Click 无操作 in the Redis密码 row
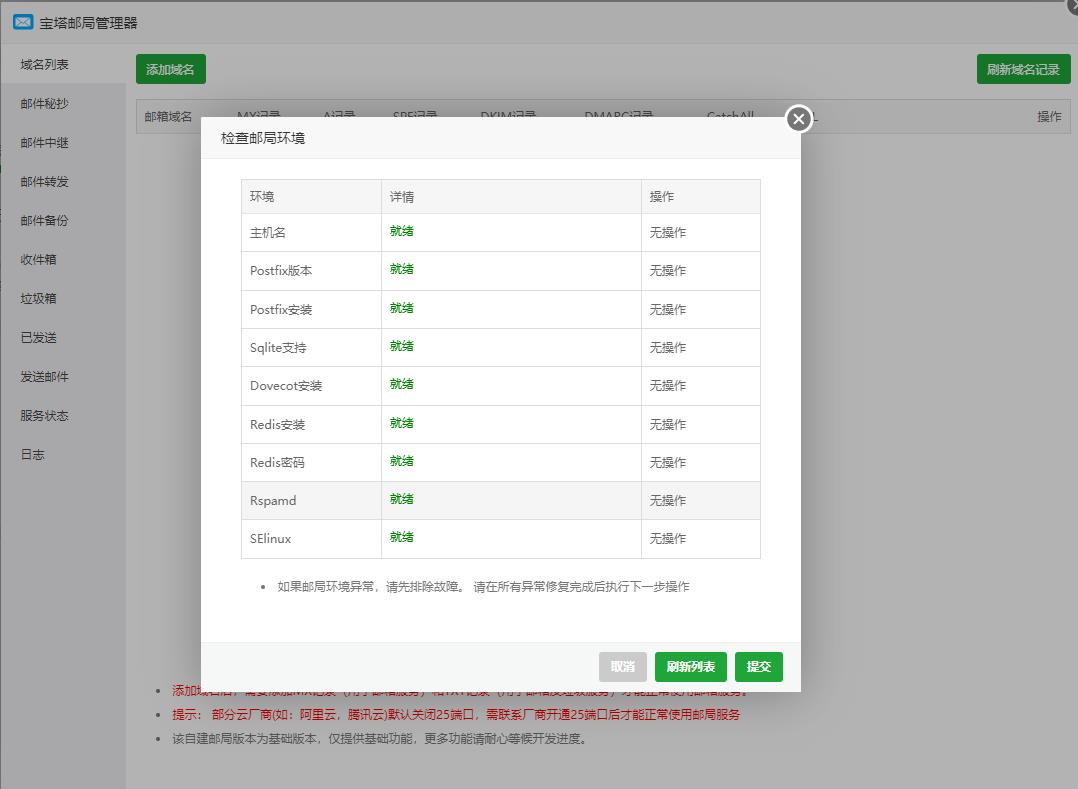Viewport: 1078px width, 789px height. [x=668, y=463]
